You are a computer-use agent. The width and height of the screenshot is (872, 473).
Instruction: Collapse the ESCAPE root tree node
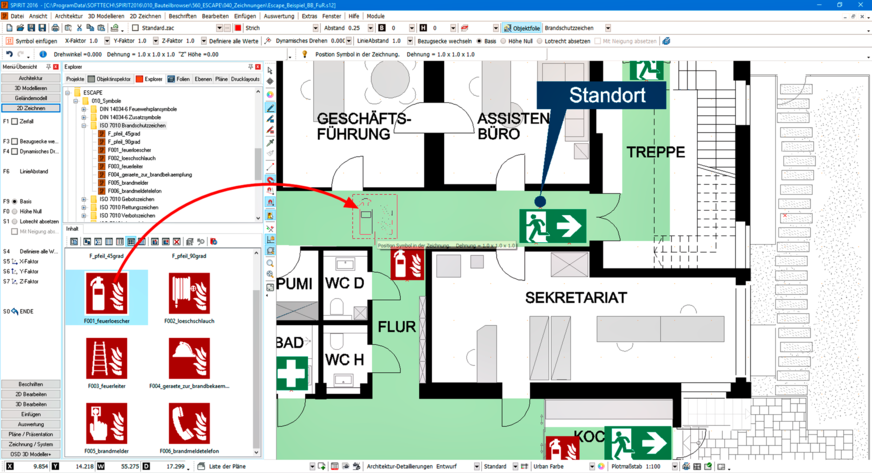click(68, 93)
